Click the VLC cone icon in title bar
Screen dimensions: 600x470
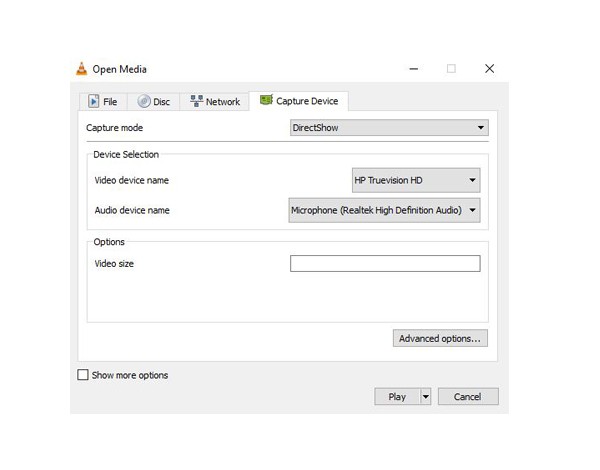click(81, 69)
